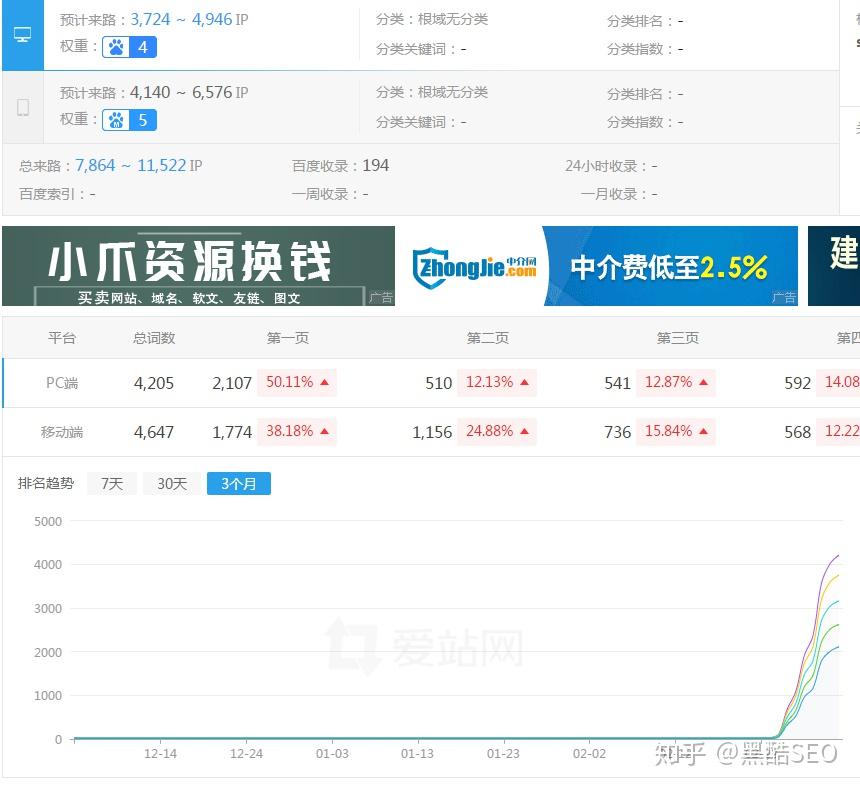
Task: Click the red up arrow beside 15.84%
Action: click(703, 432)
